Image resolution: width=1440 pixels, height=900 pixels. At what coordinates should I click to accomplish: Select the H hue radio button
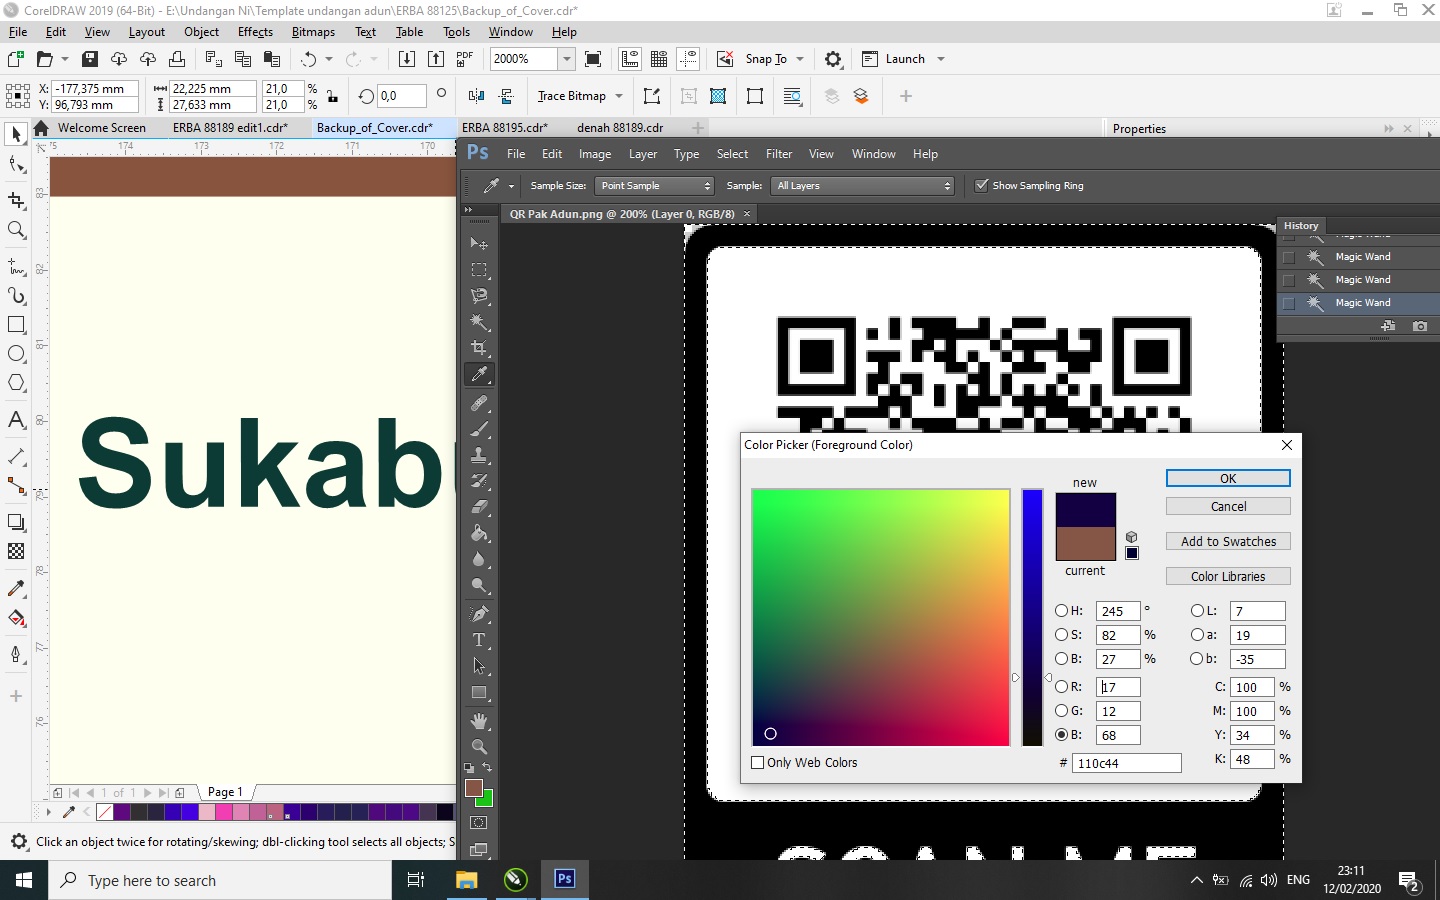(x=1062, y=611)
